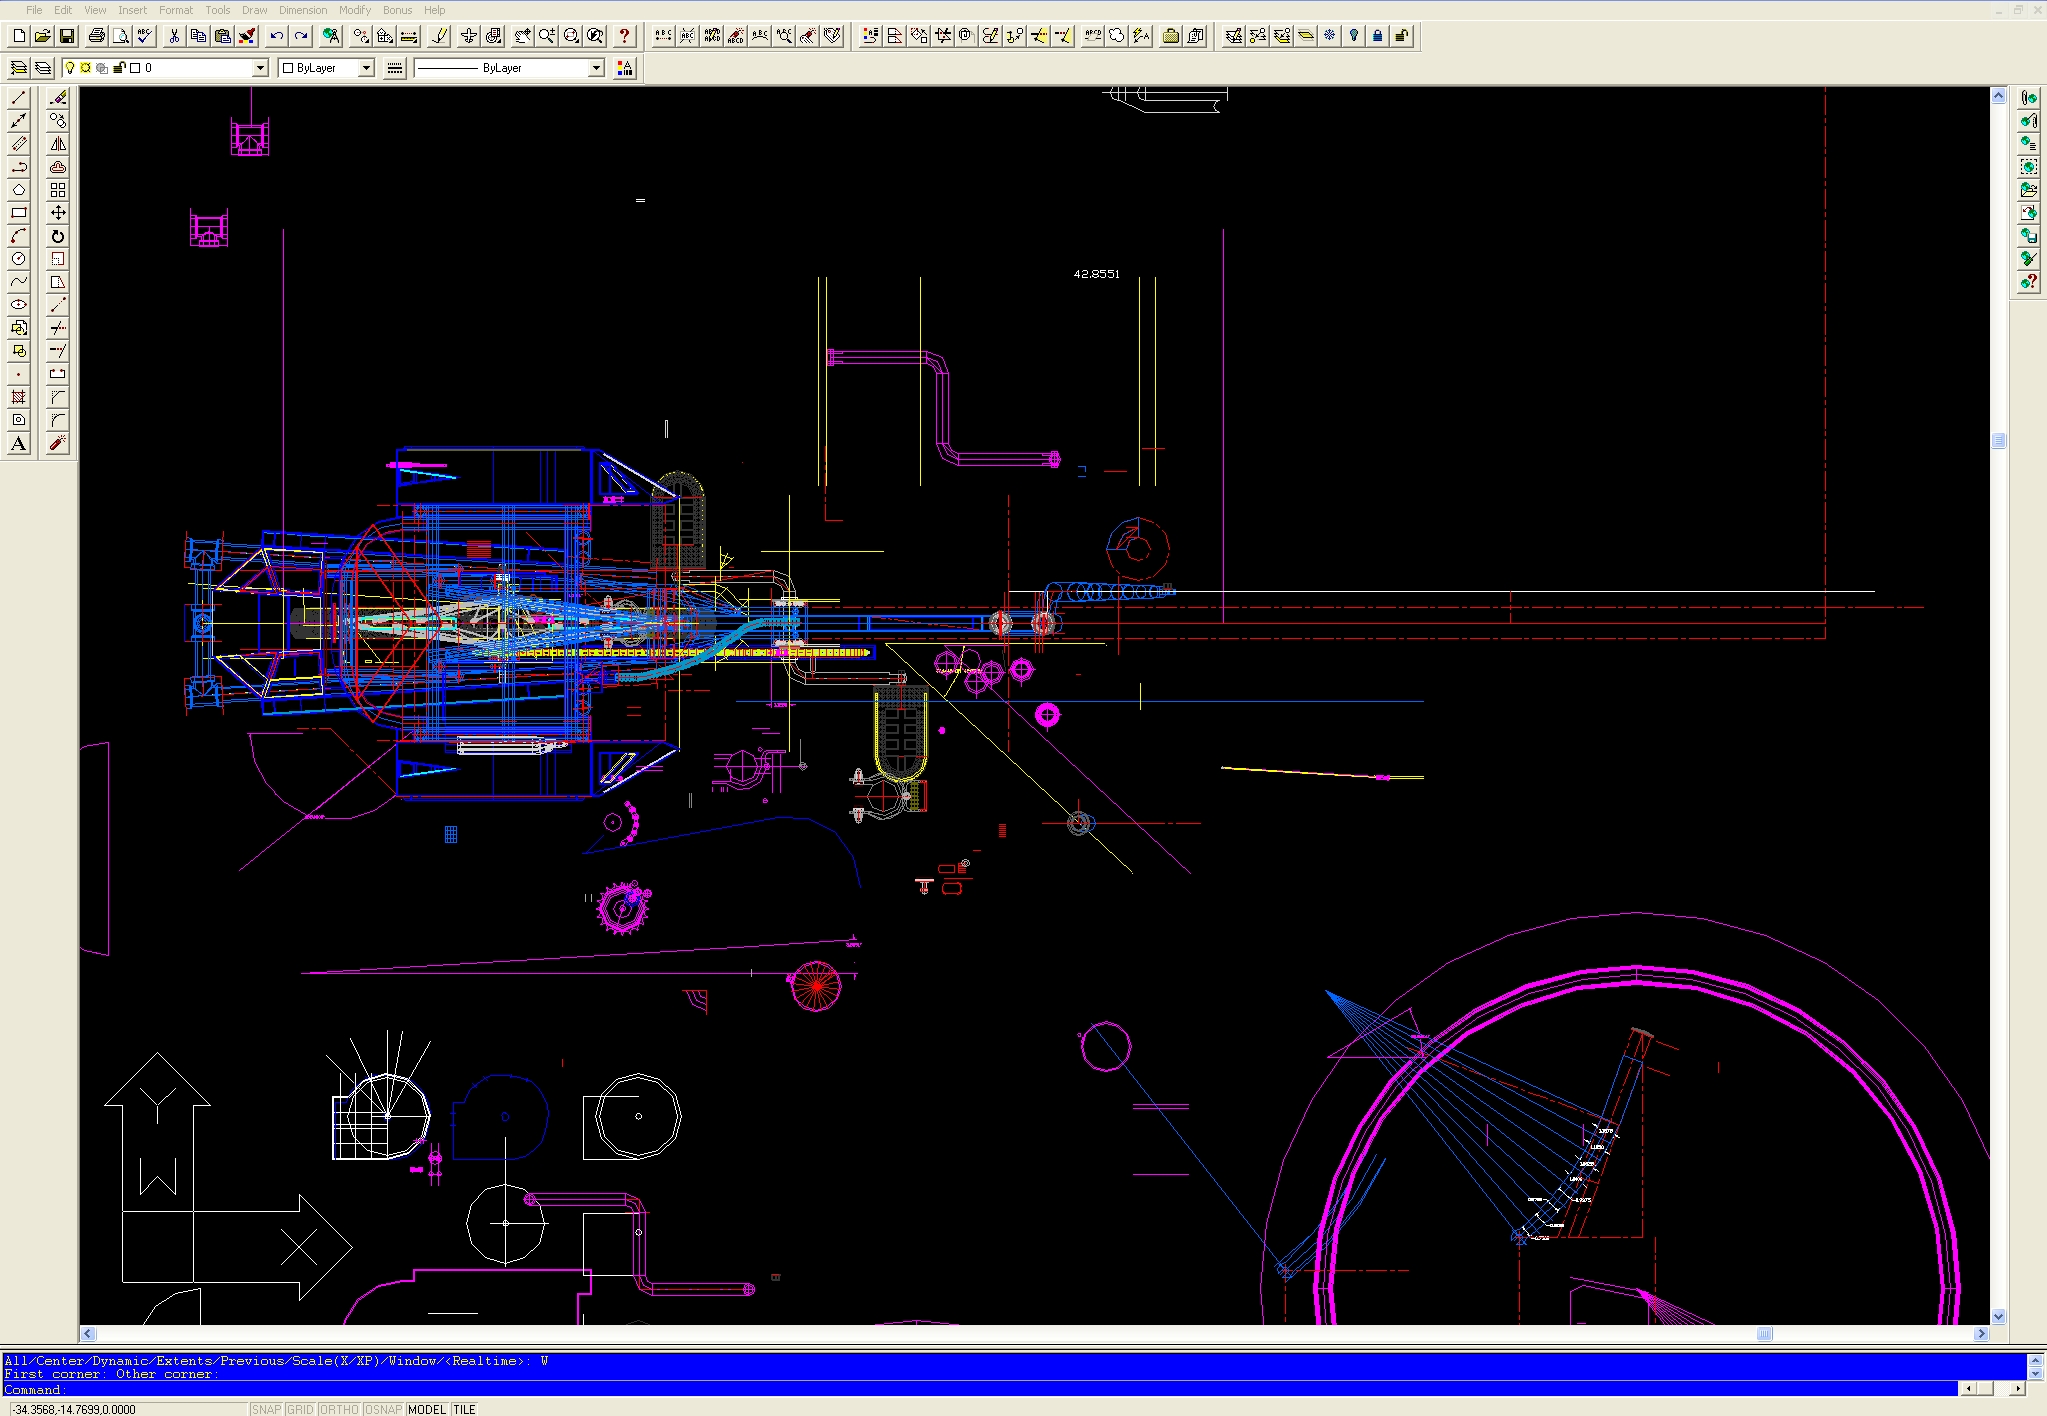
Task: Open the Dimension menu
Action: click(x=303, y=10)
